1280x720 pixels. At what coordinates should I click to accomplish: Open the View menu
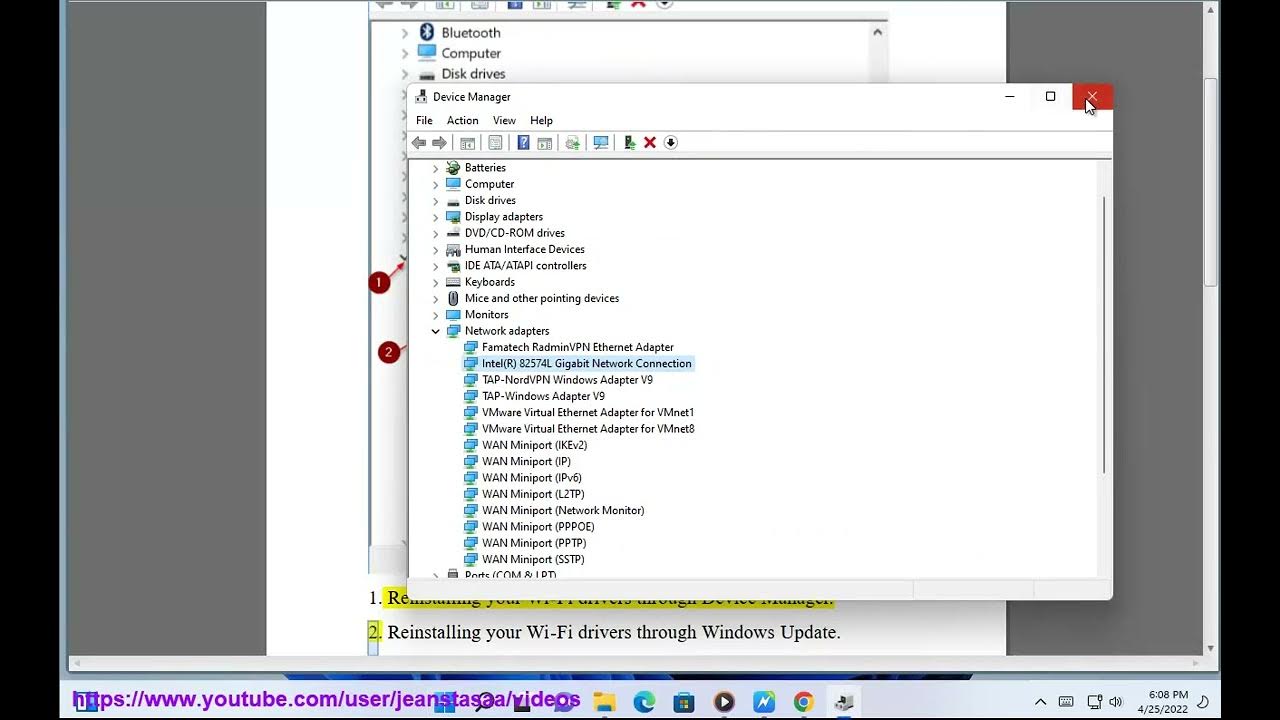(504, 120)
